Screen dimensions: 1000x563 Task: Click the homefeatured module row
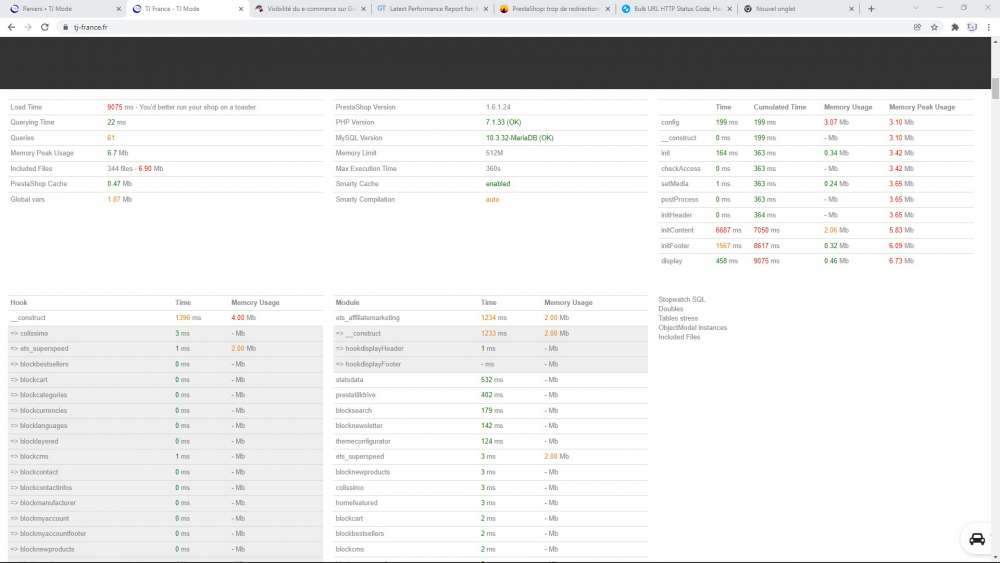pyautogui.click(x=490, y=503)
